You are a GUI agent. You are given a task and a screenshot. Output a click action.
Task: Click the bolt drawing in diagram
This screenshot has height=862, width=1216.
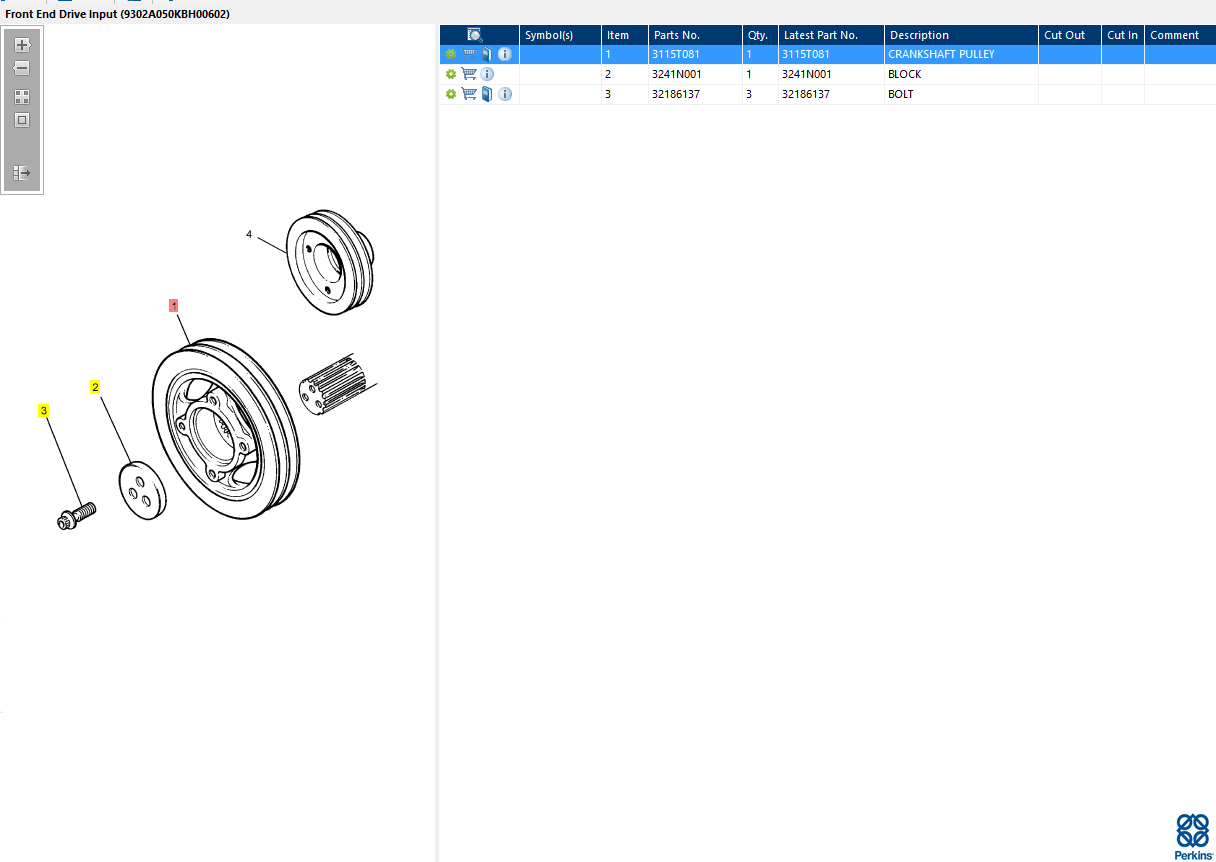[75, 517]
